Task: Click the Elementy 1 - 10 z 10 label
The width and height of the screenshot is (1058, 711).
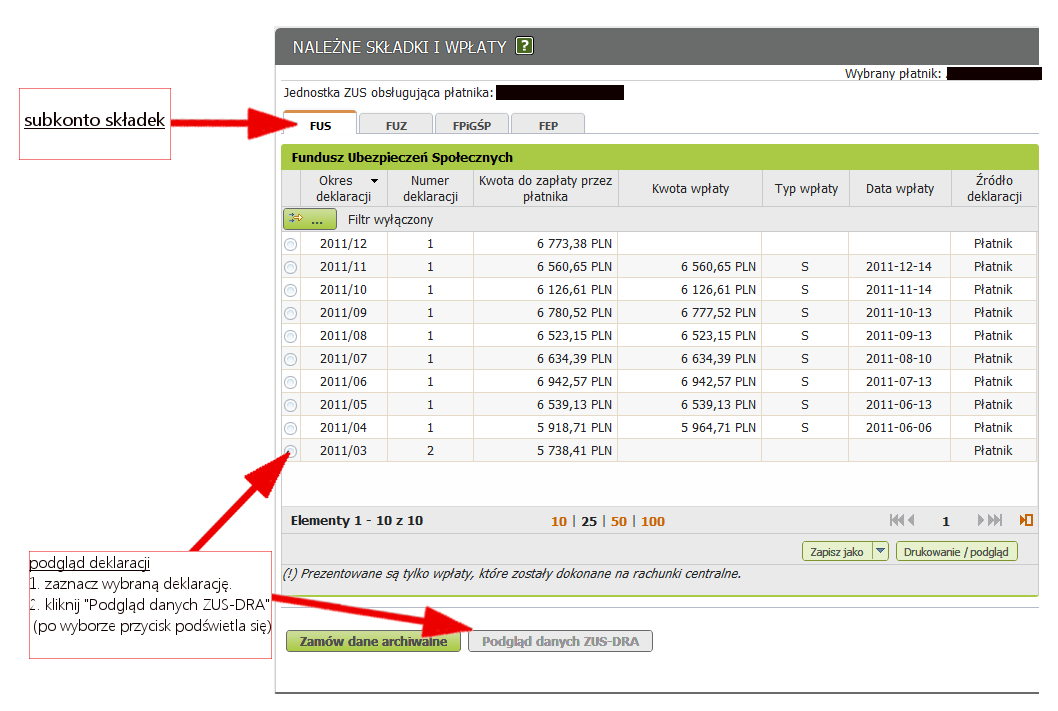Action: [356, 520]
